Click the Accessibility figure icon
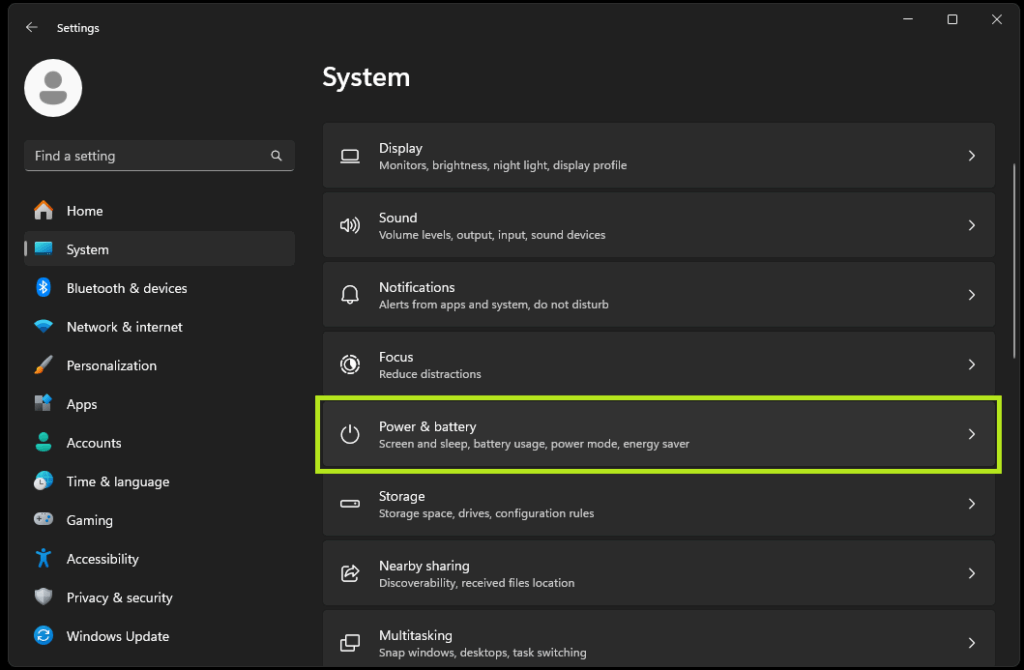 44,558
